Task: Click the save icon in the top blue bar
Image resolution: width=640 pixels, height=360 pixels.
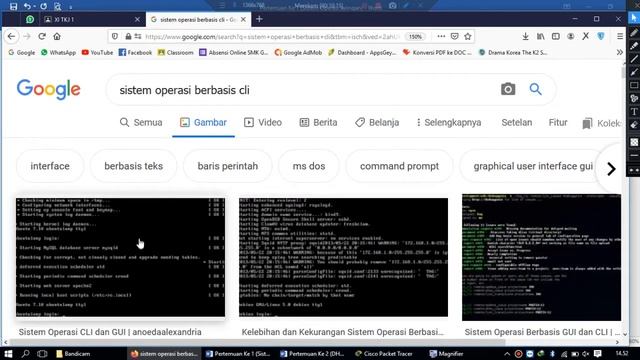Action: 13,6
